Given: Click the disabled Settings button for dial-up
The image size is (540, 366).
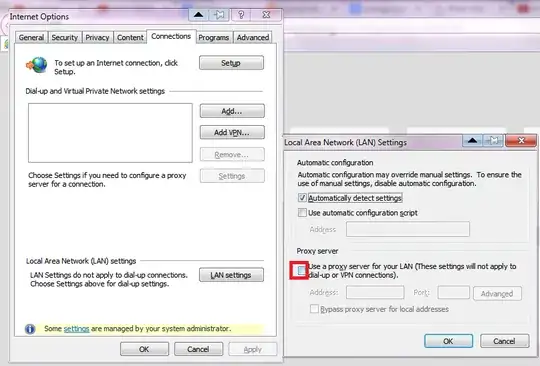Looking at the screenshot, I should [232, 176].
